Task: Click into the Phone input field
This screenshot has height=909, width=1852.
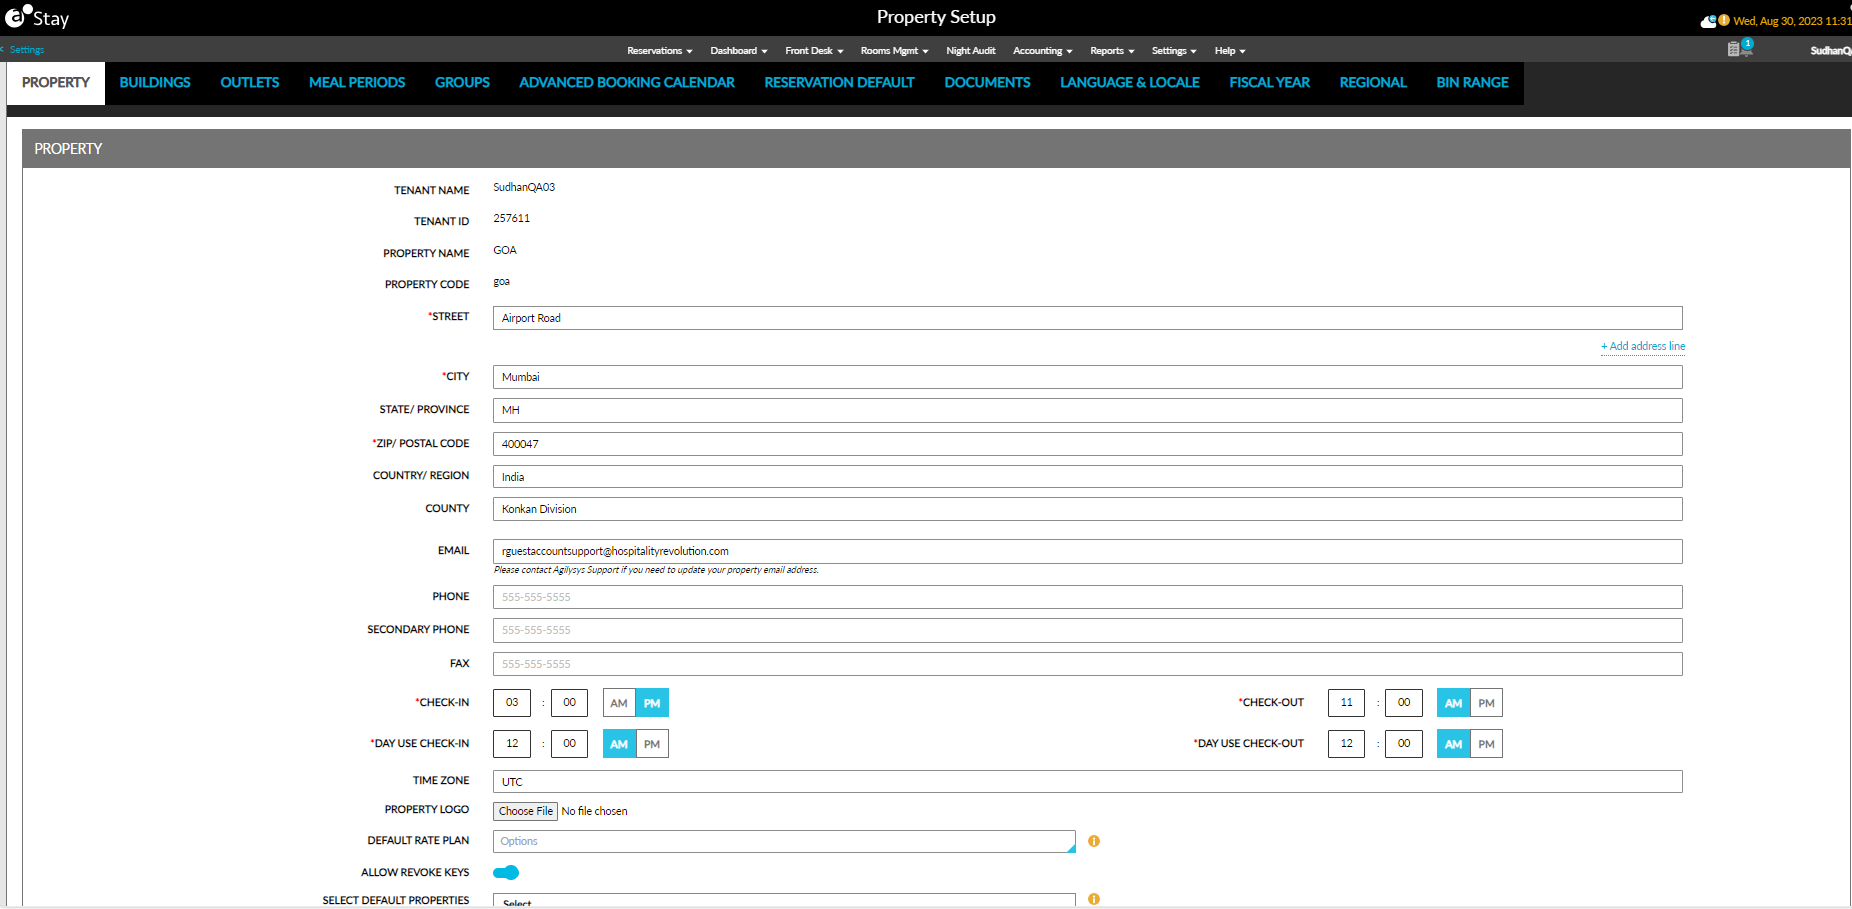Action: (1087, 597)
